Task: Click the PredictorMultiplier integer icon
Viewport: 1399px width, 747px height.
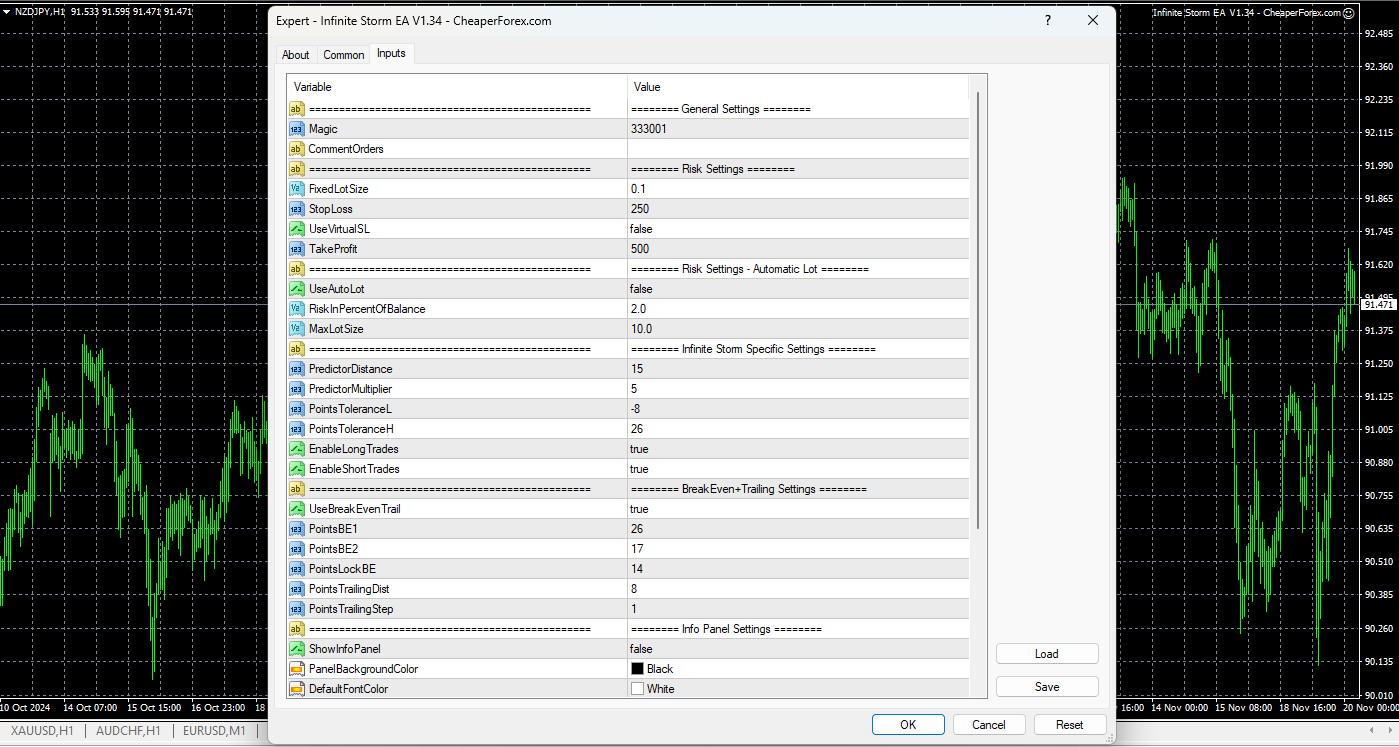Action: [x=296, y=389]
